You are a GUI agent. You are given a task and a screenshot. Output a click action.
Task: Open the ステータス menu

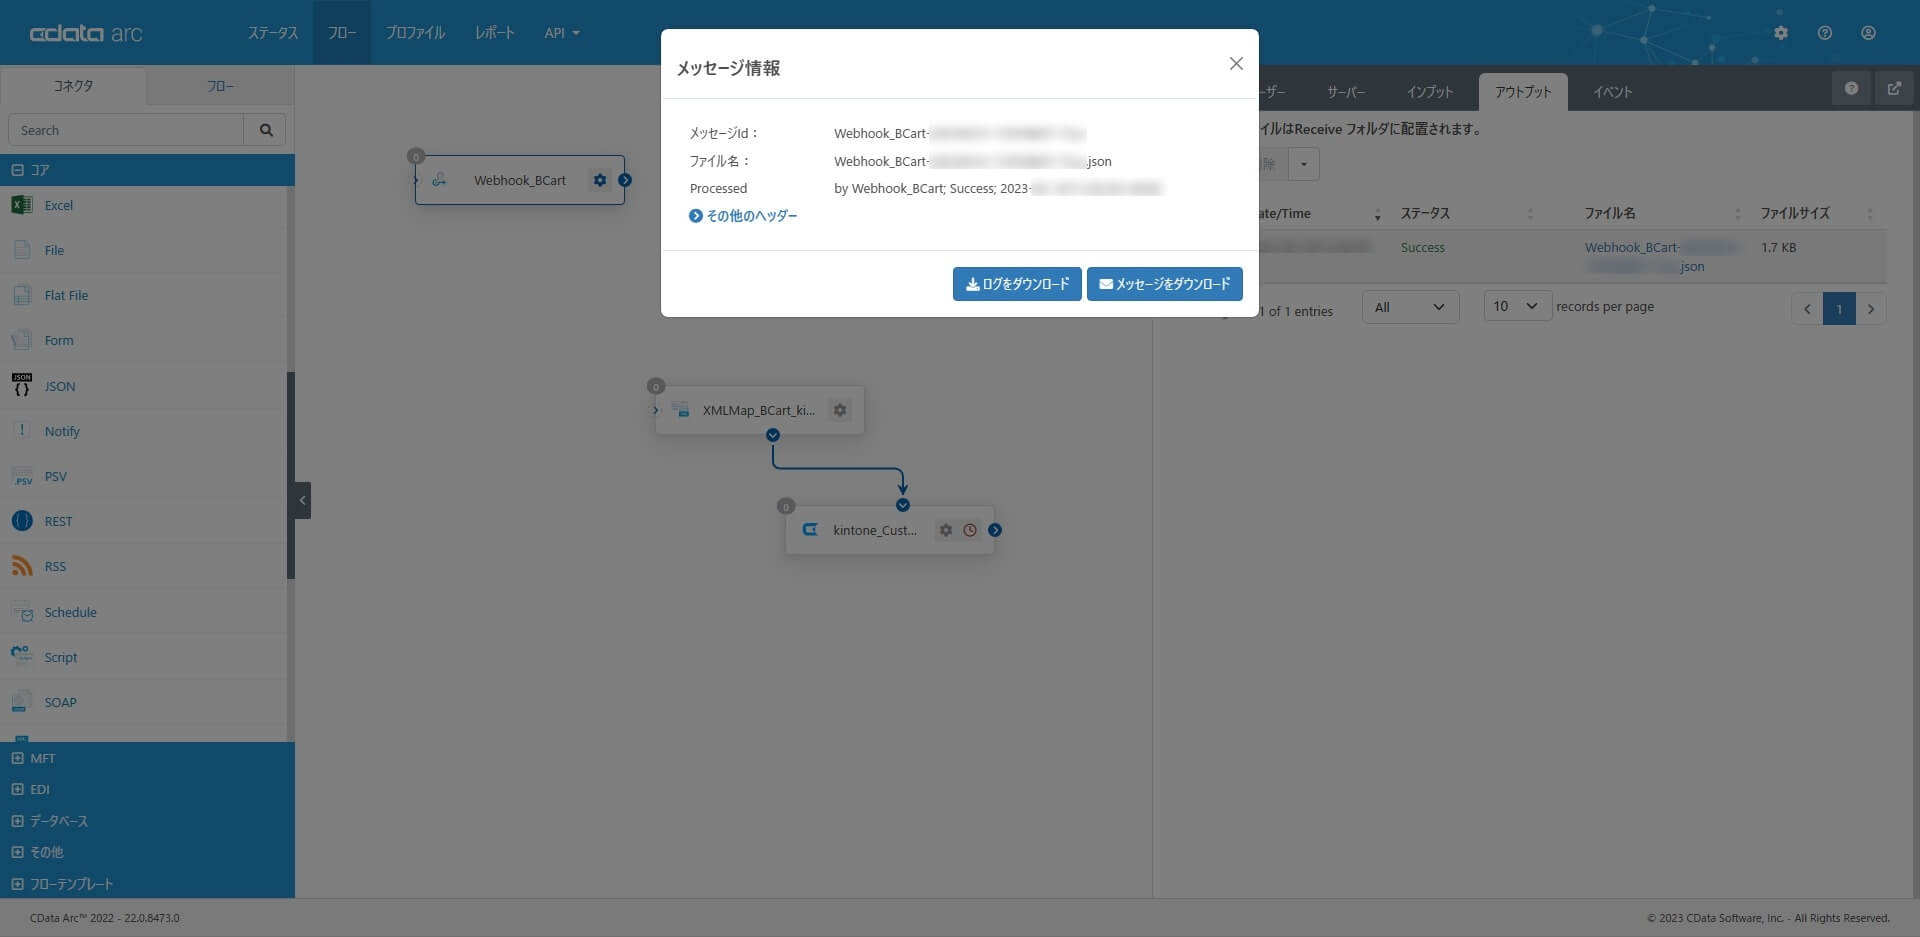pyautogui.click(x=273, y=33)
